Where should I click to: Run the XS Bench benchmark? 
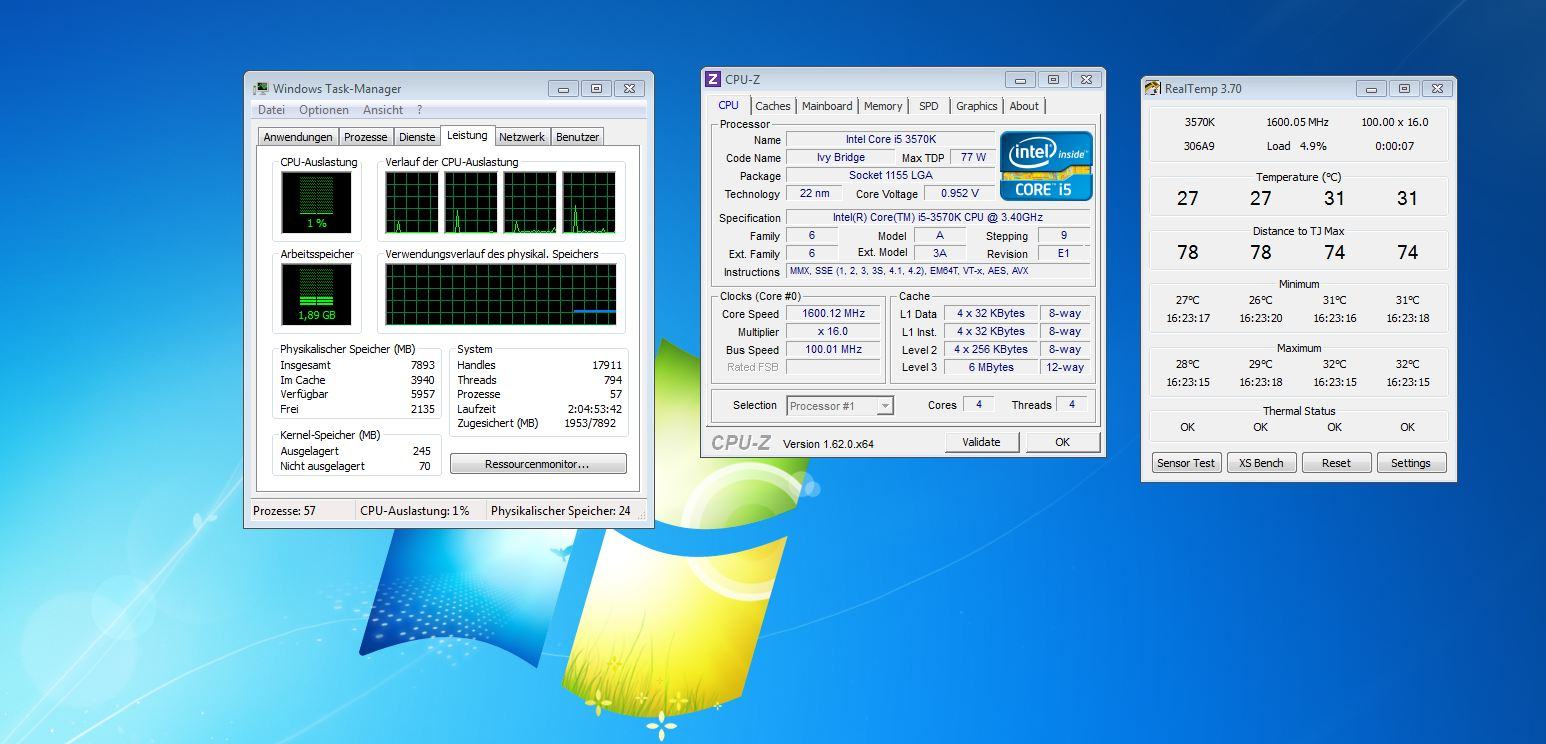tap(1261, 463)
